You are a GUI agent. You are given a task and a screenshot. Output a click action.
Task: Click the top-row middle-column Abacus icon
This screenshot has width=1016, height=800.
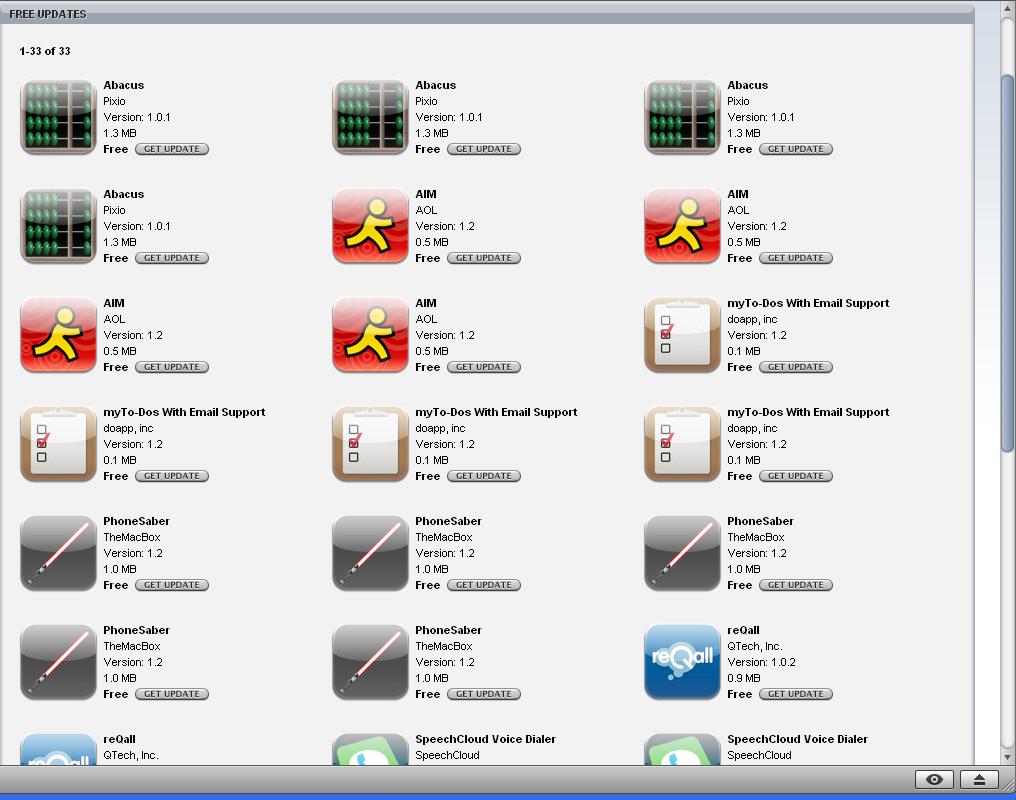coord(370,117)
